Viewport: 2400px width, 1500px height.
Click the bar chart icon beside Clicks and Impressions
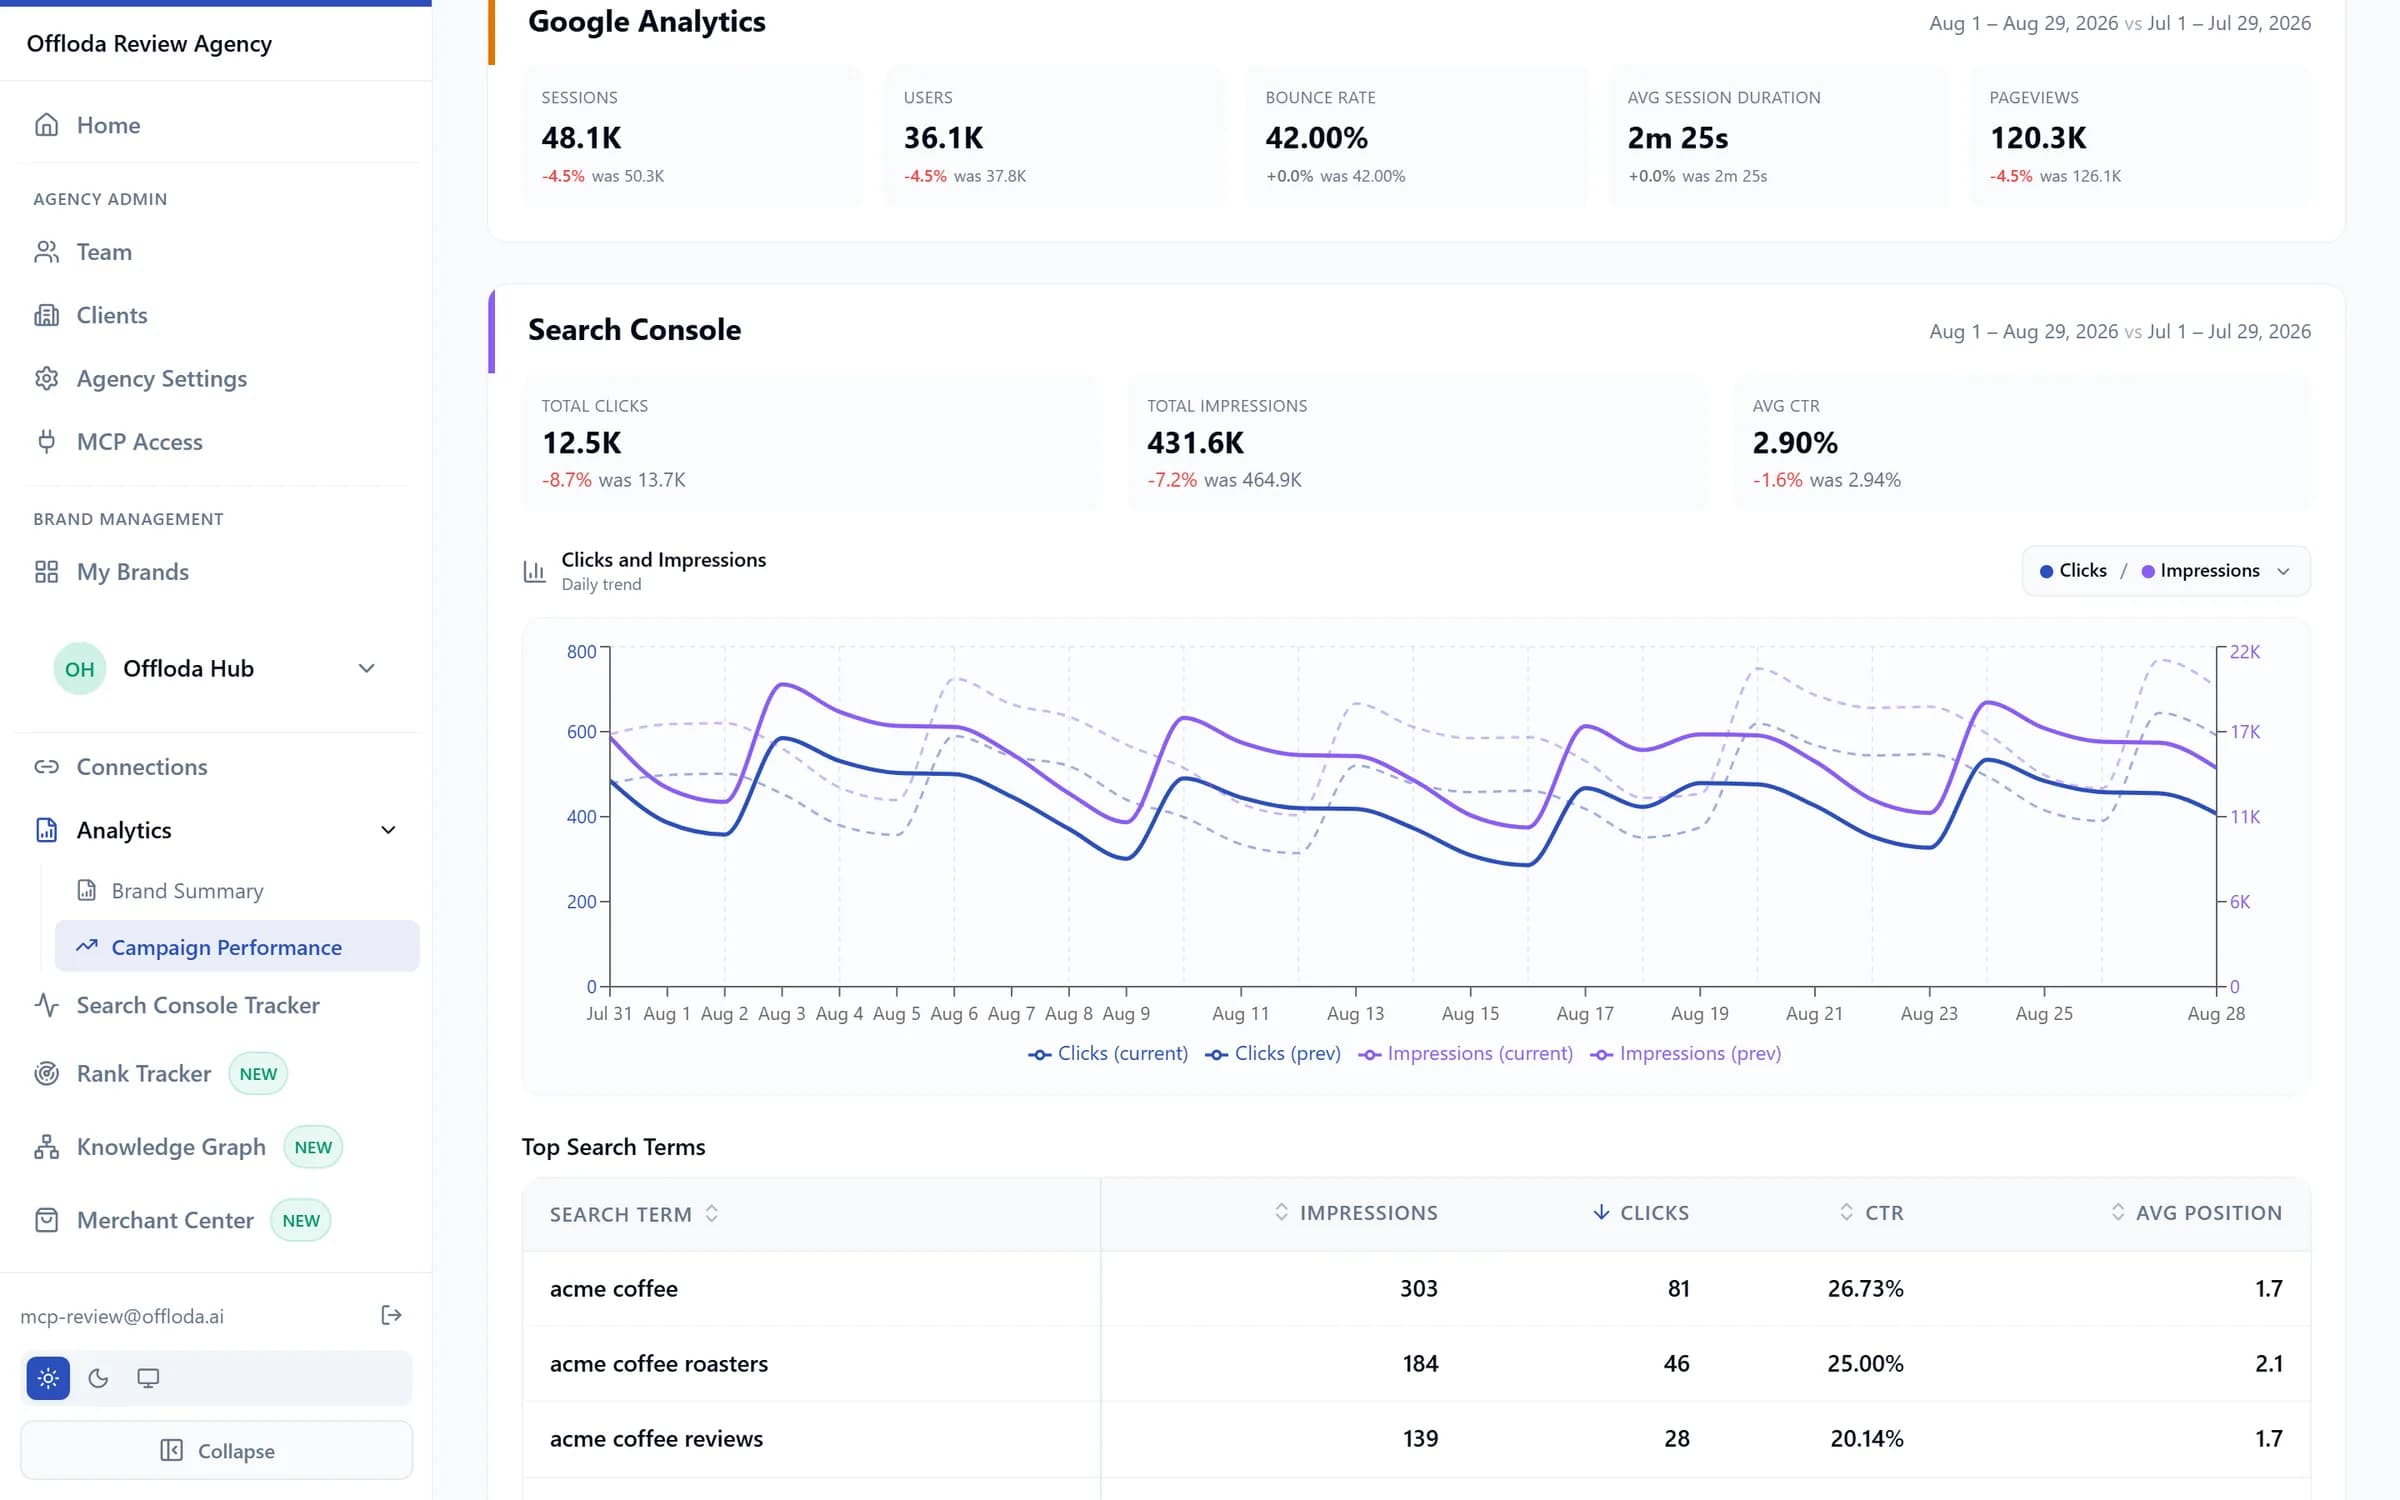click(x=535, y=571)
